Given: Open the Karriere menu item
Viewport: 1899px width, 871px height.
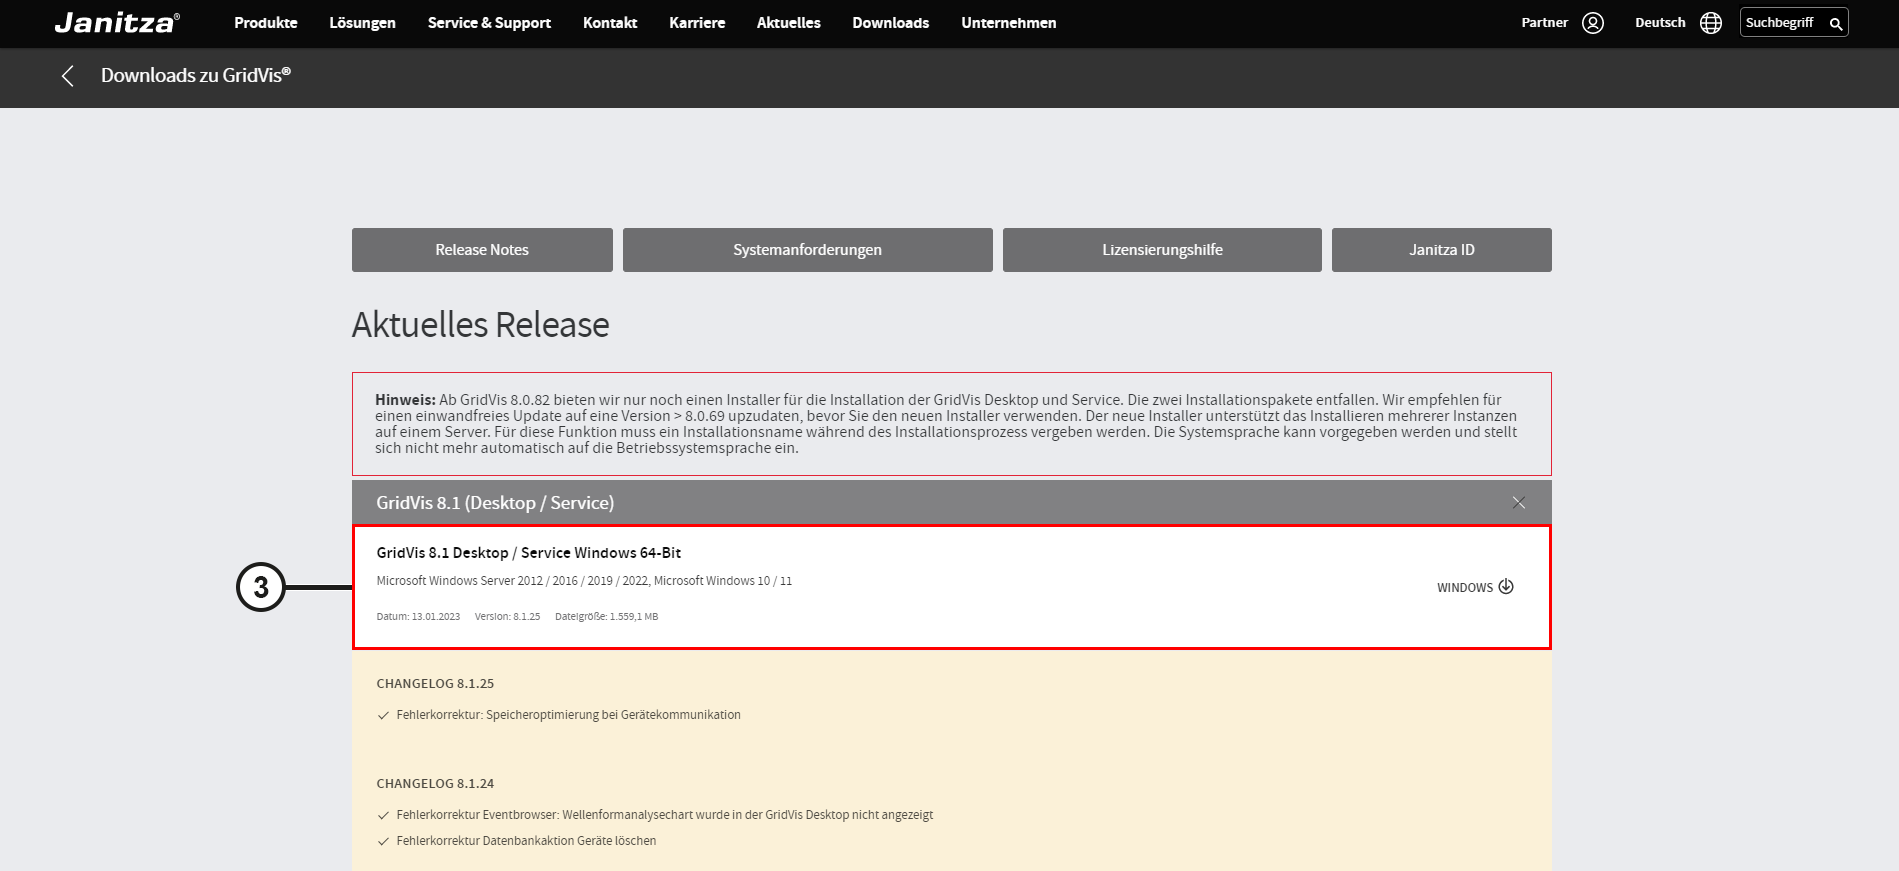Looking at the screenshot, I should 697,23.
